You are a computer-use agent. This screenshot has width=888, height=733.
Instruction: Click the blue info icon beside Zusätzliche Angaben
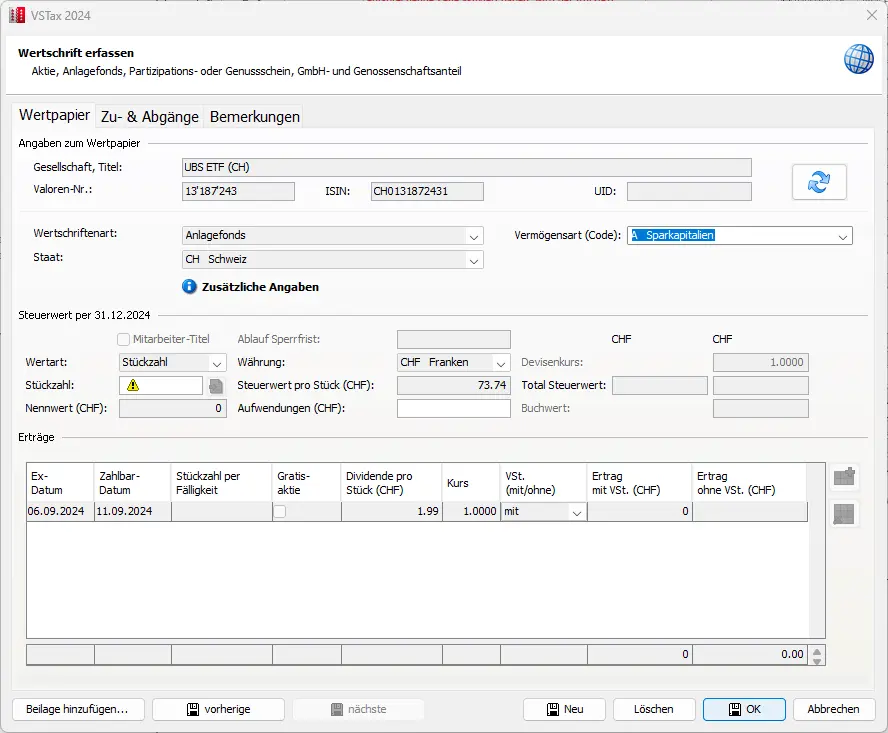[190, 287]
